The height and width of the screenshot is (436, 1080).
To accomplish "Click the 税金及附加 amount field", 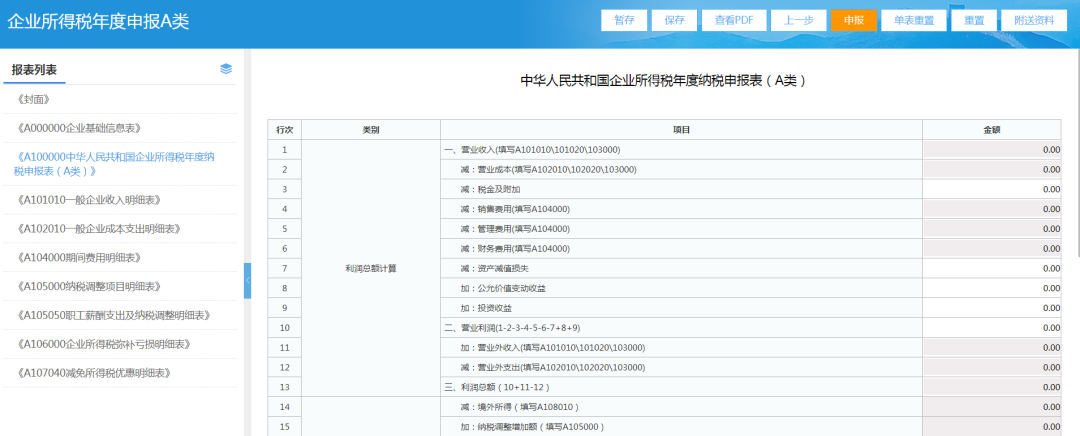I will pos(991,189).
